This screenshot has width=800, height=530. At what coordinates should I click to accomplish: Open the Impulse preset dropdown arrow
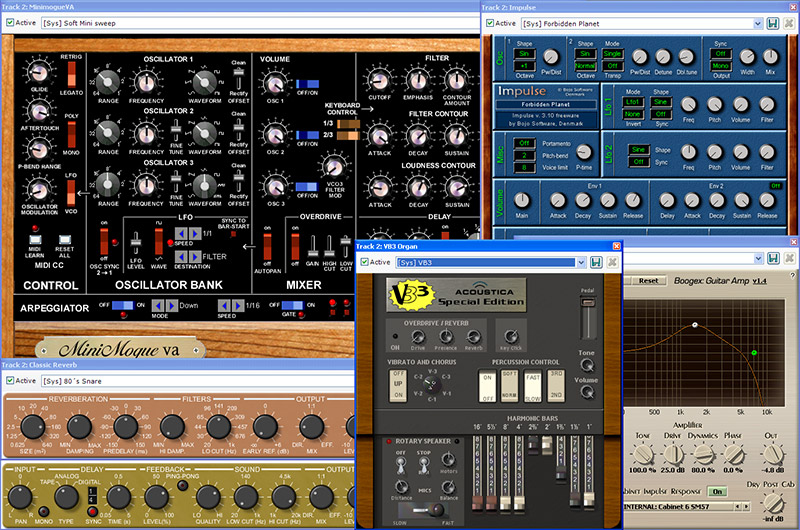point(758,23)
